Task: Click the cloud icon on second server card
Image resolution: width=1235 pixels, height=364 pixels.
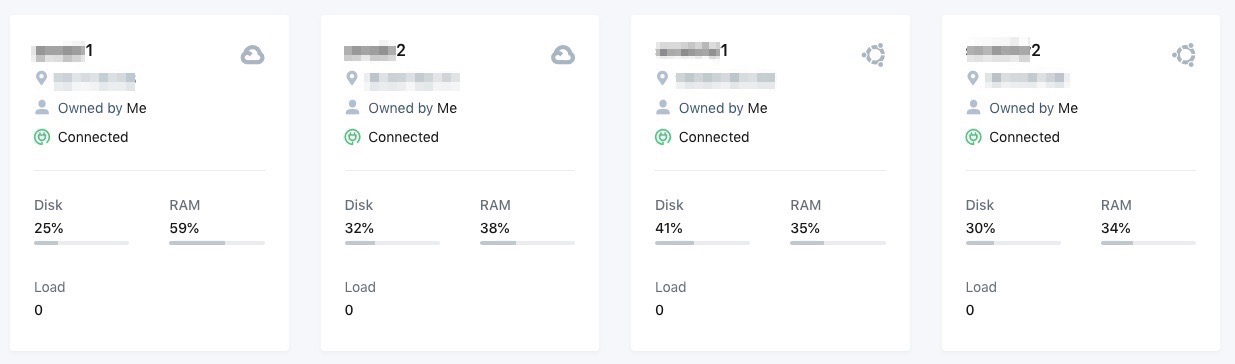Action: (563, 55)
